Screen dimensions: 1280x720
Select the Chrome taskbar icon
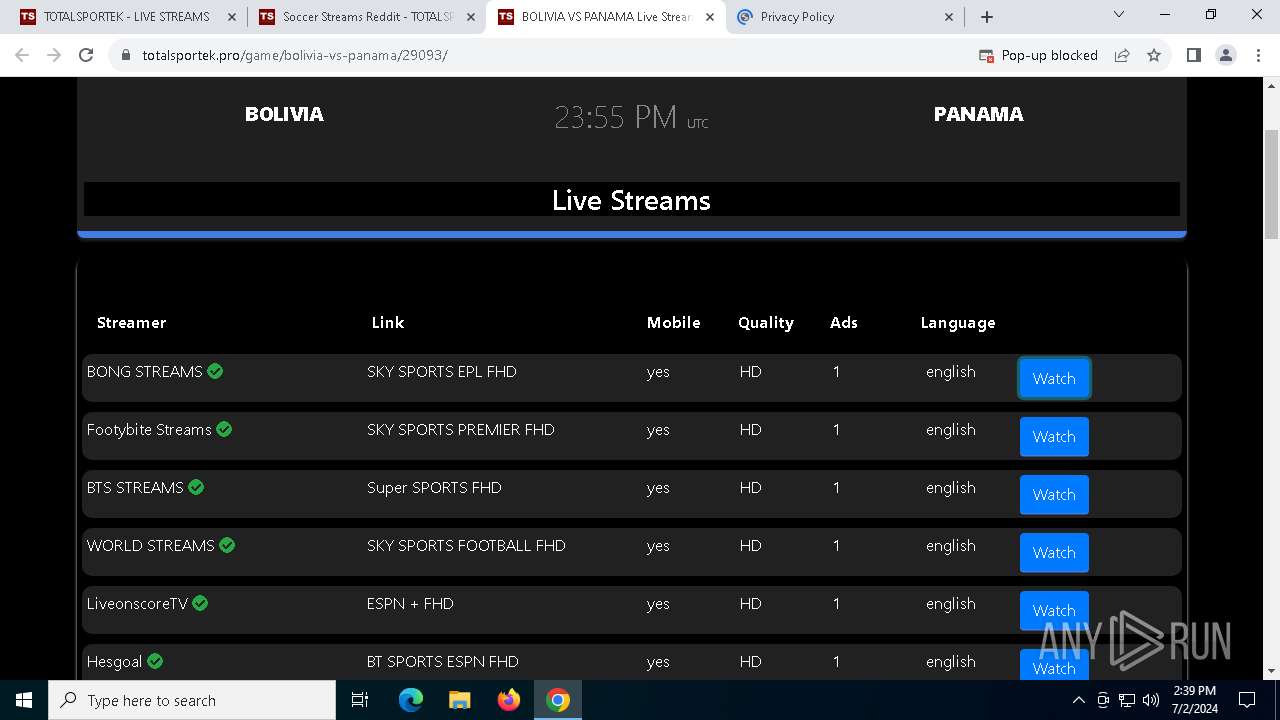pos(558,700)
